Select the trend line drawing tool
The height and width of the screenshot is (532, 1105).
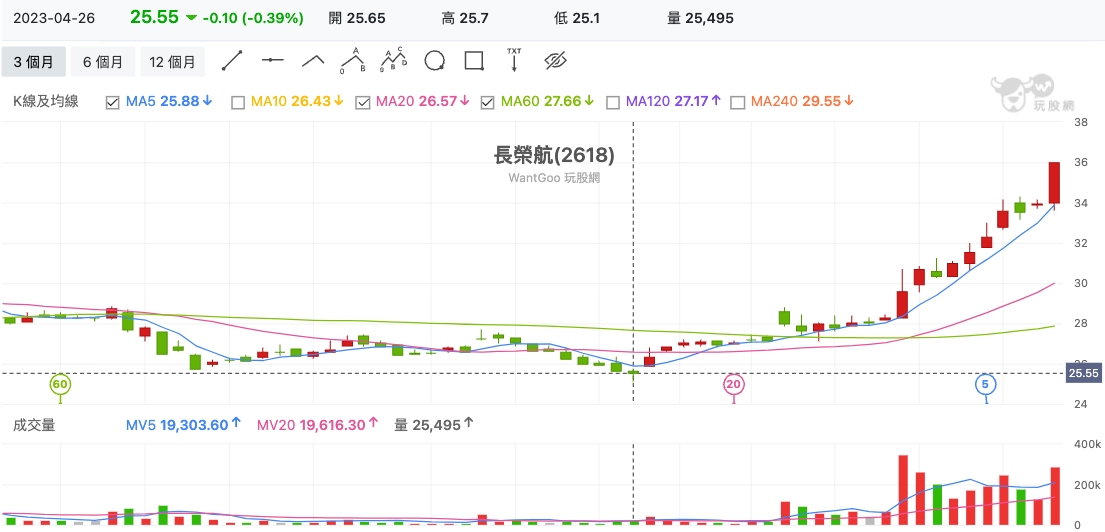point(232,61)
